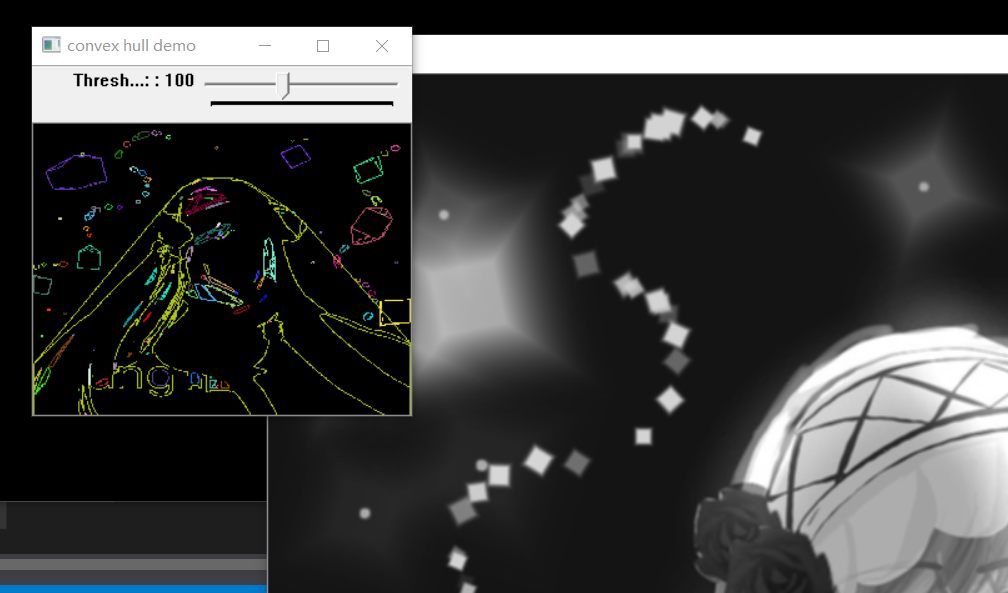Maximize the convex hull demo window
Image resolution: width=1008 pixels, height=593 pixels.
point(323,45)
